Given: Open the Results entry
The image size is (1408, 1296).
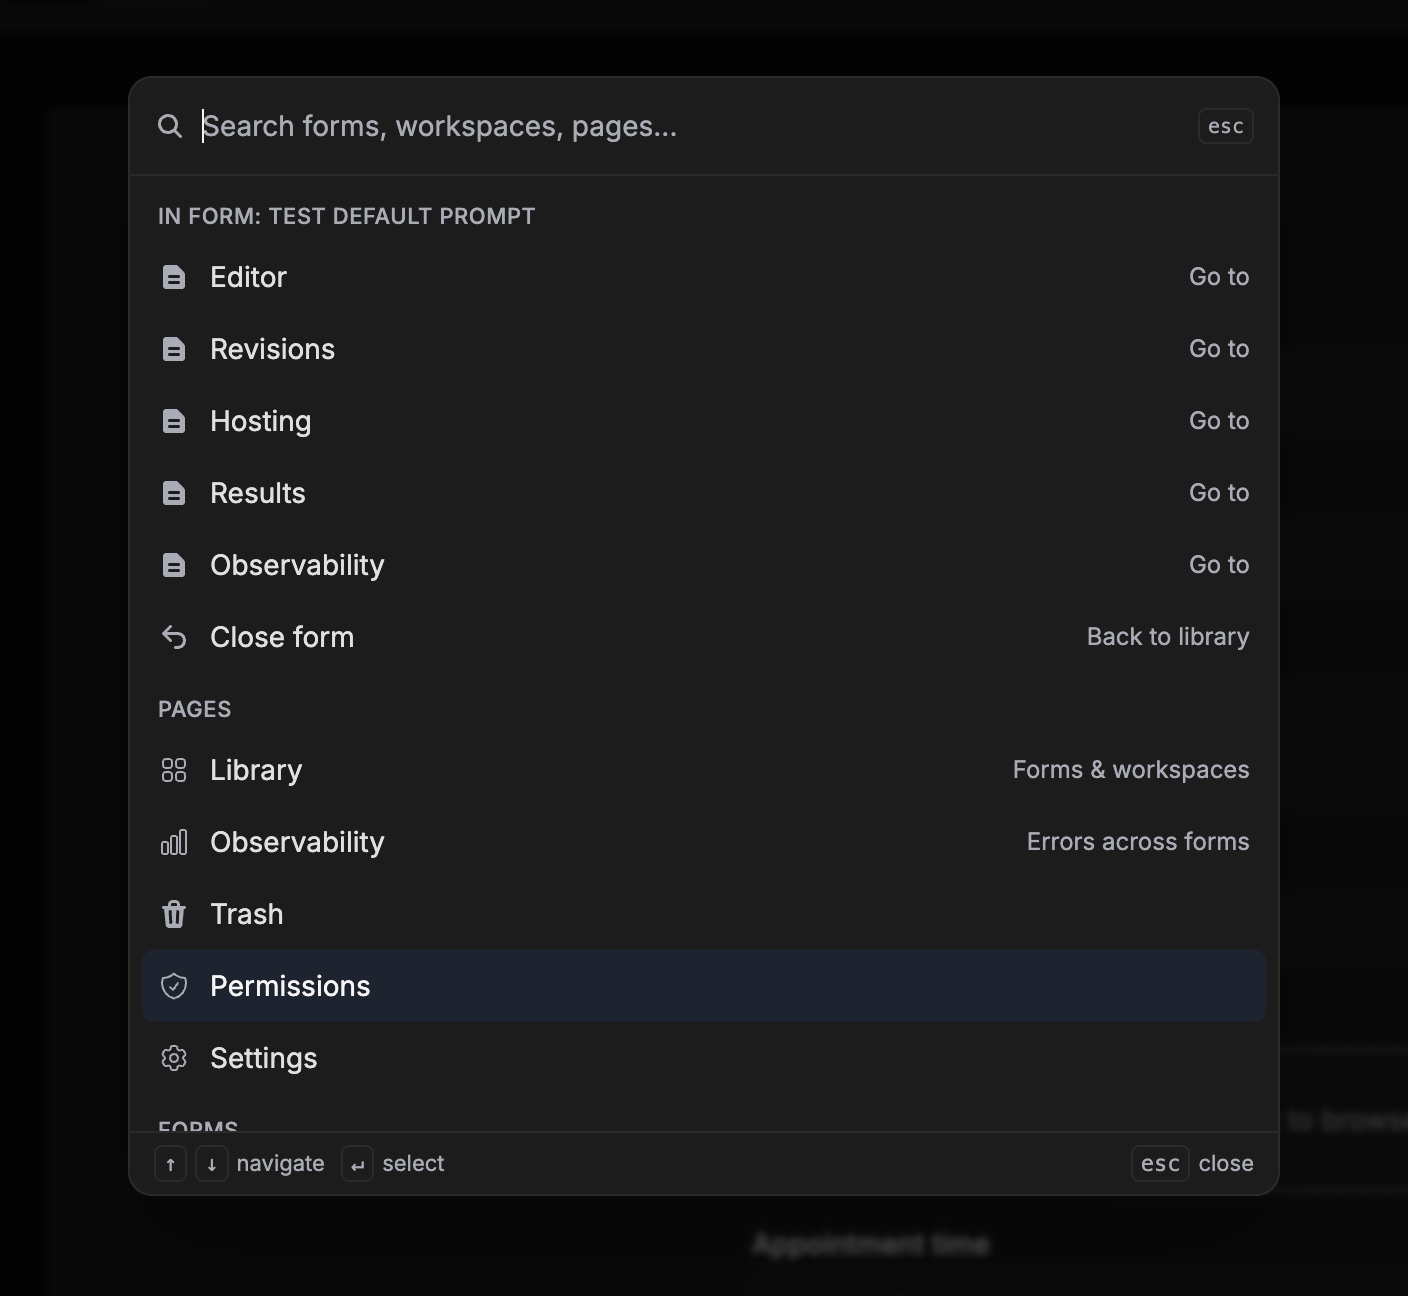Looking at the screenshot, I should click(x=704, y=493).
